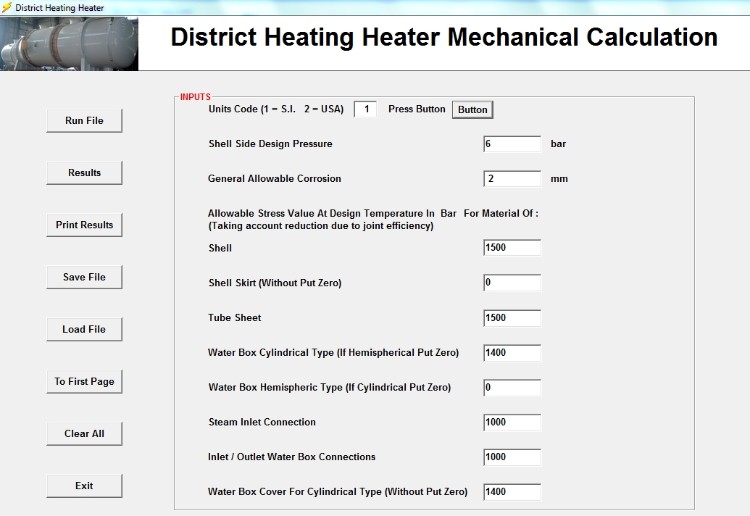The image size is (750, 516).
Task: Click the Load File button
Action: 84,329
